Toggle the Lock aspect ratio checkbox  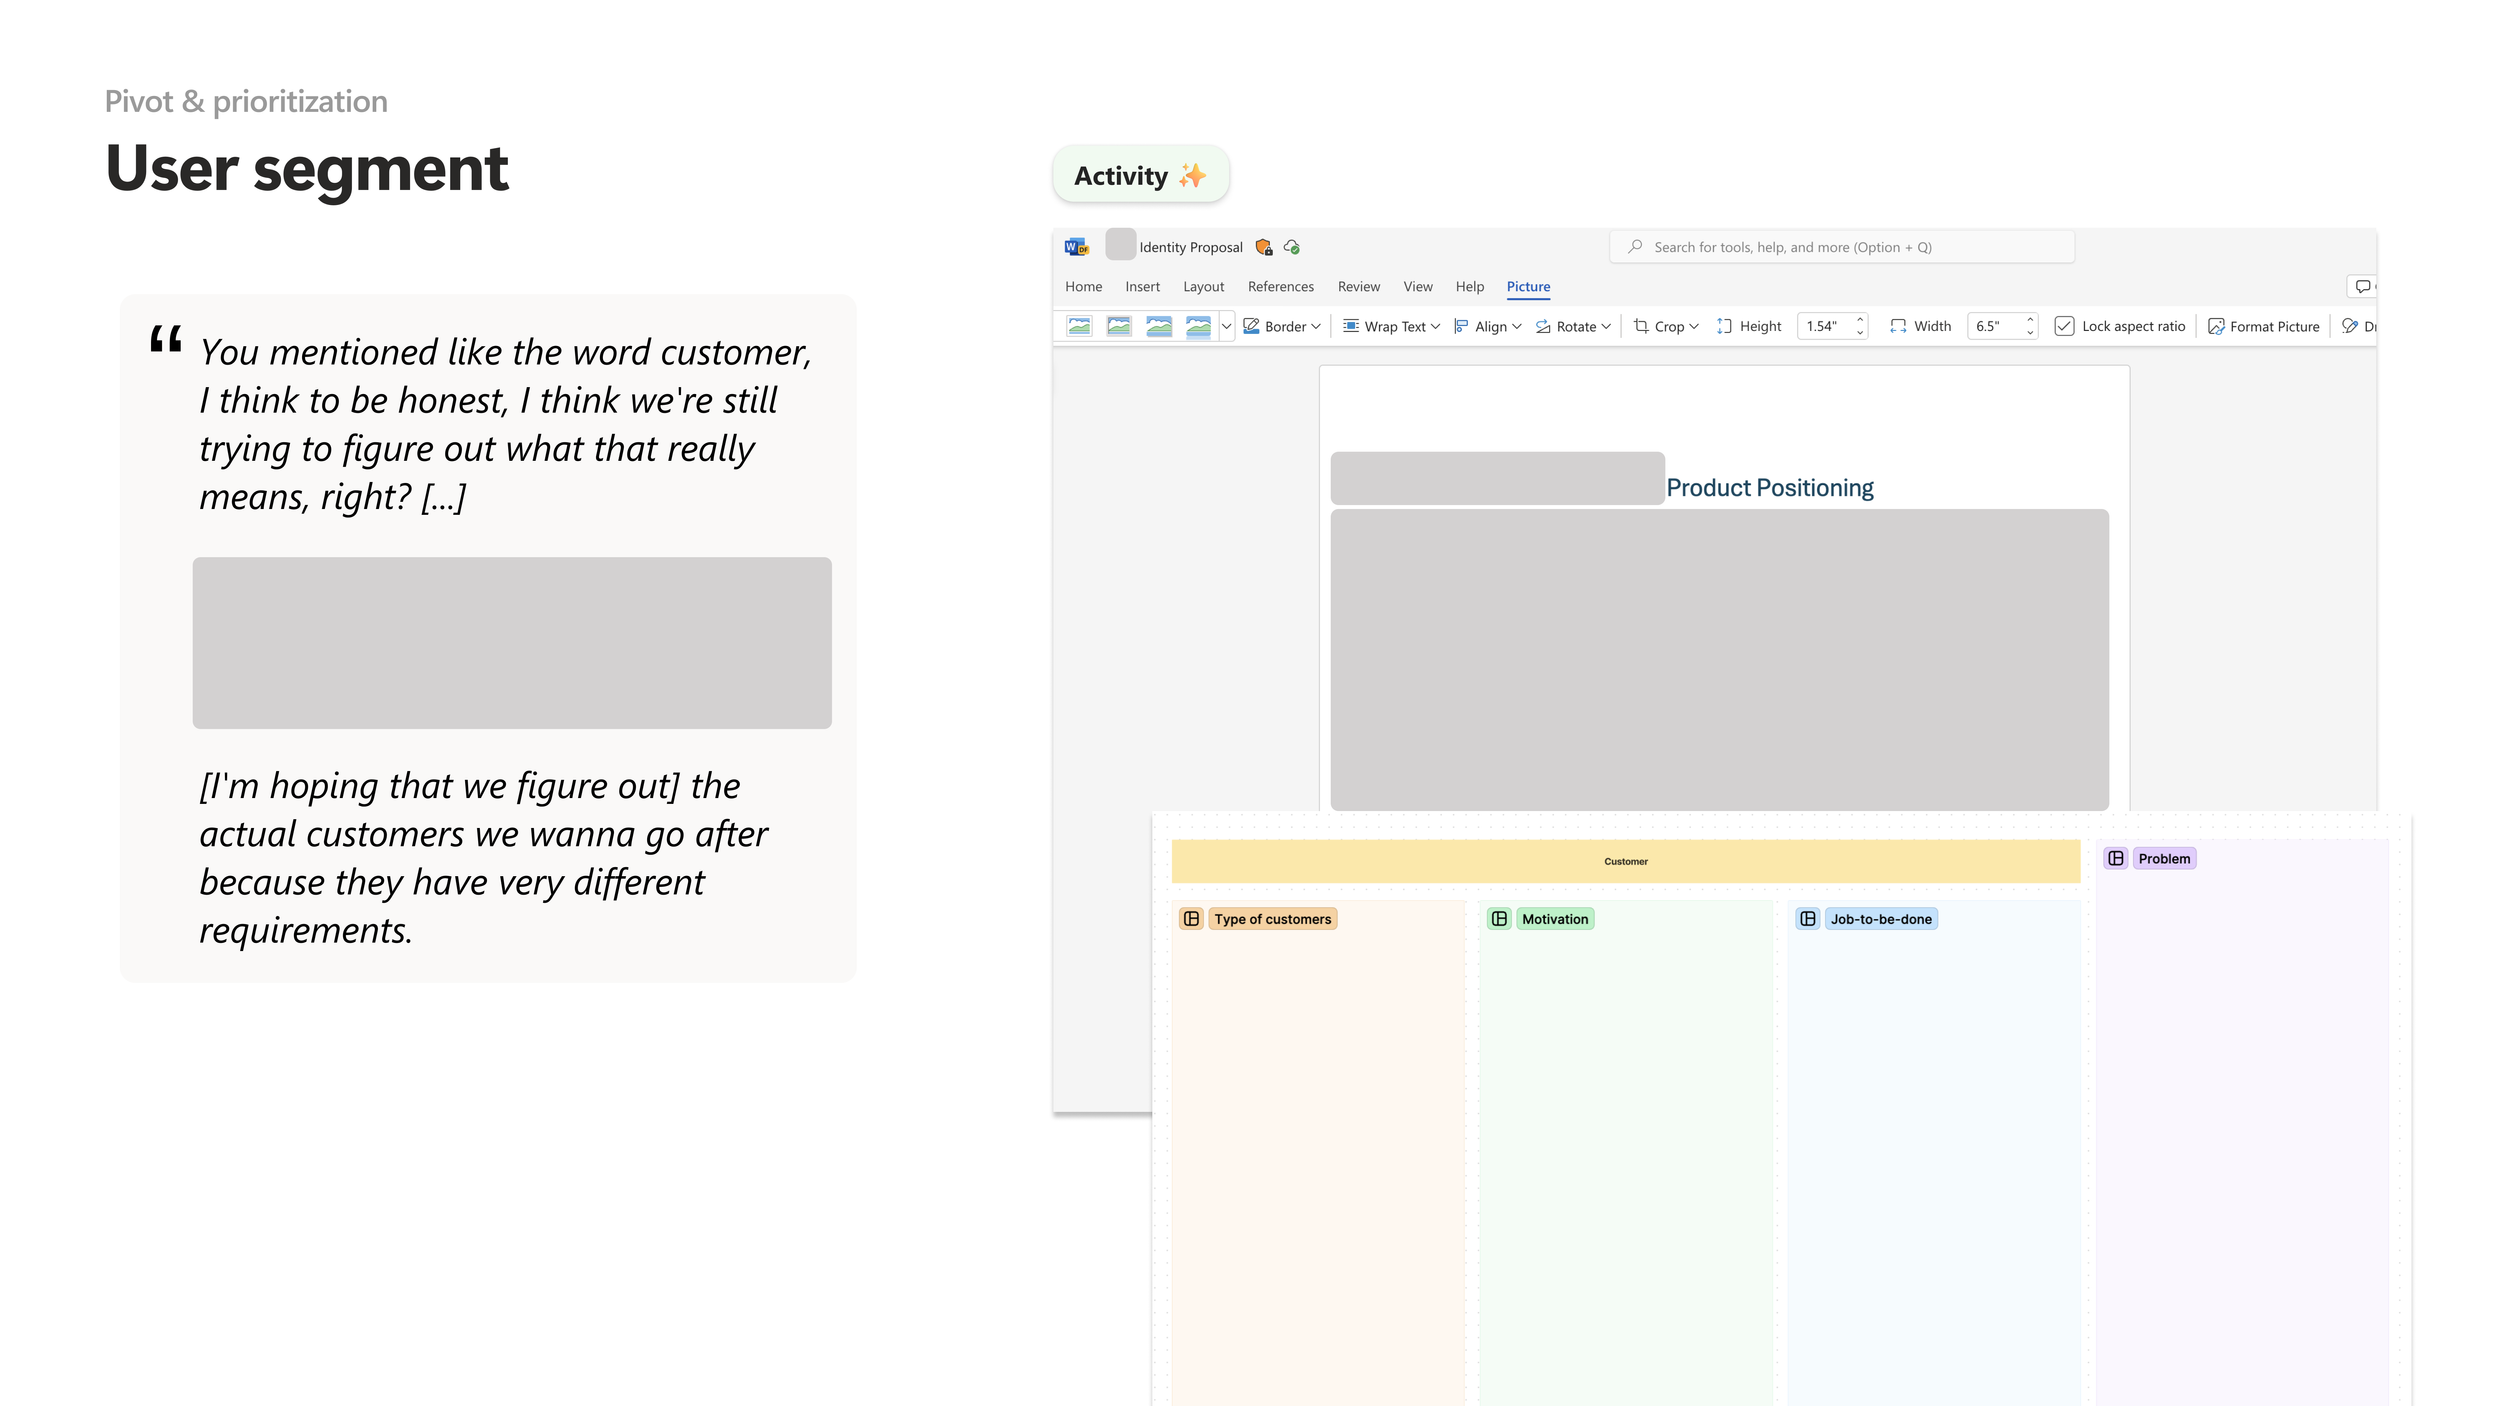(2064, 326)
